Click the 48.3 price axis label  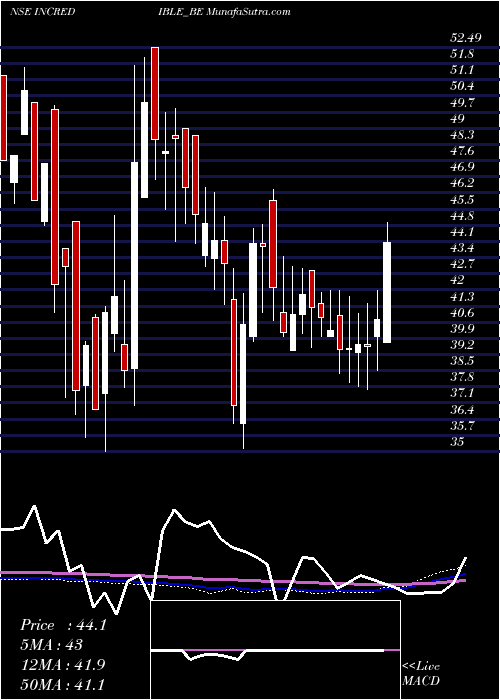pyautogui.click(x=462, y=135)
